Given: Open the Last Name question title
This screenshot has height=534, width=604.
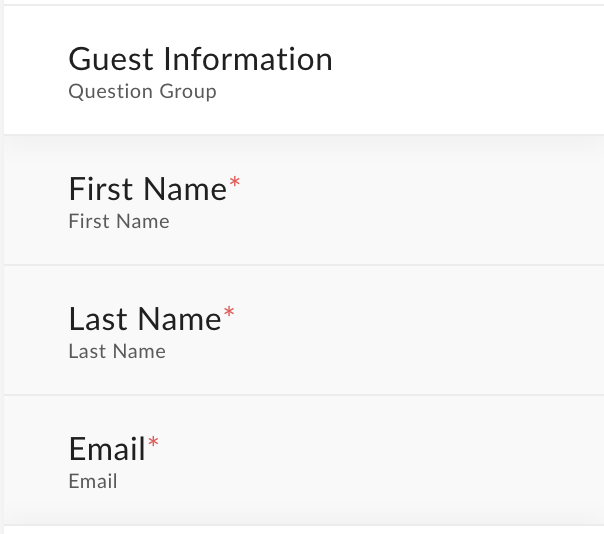Looking at the screenshot, I should point(145,319).
